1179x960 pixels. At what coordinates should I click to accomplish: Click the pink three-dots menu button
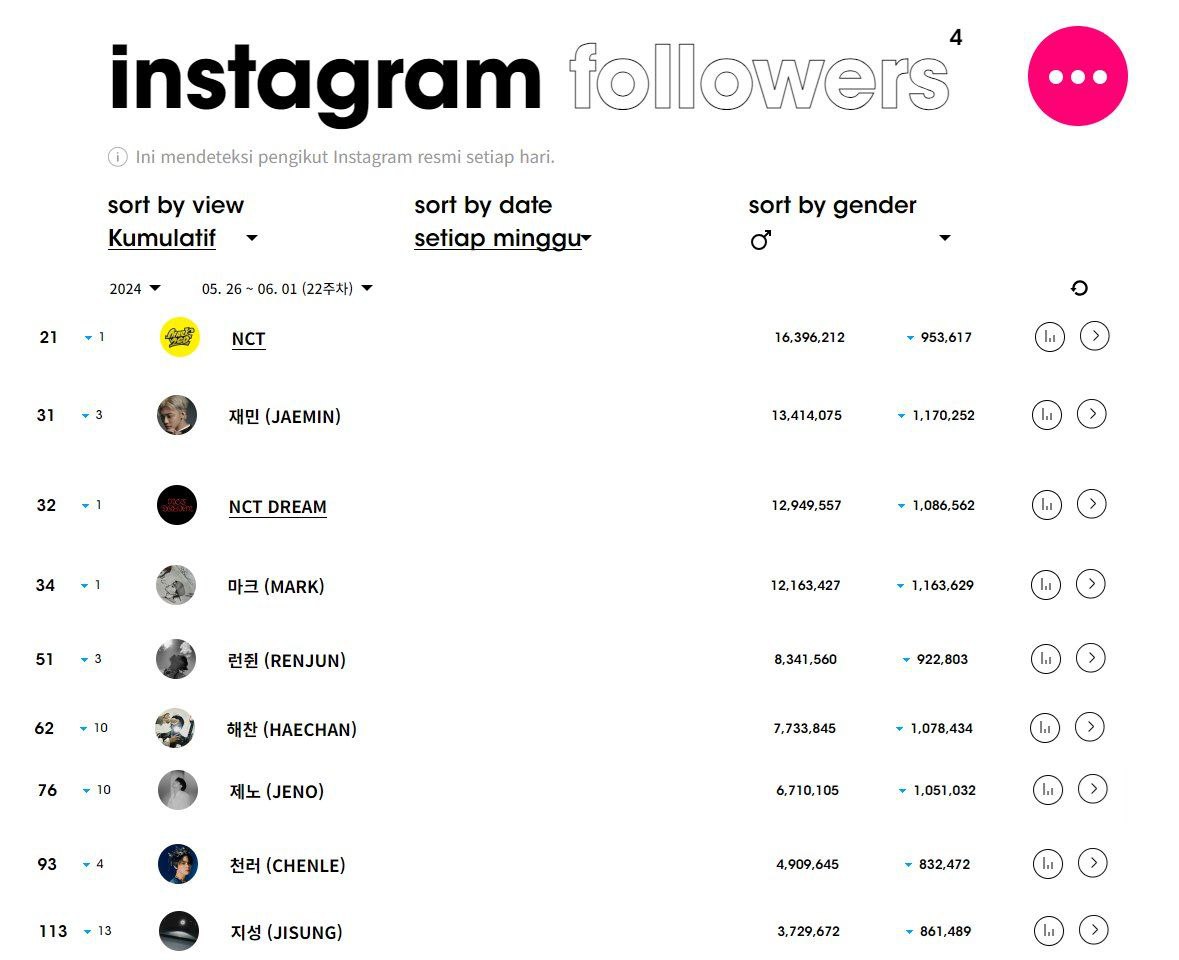click(1077, 76)
